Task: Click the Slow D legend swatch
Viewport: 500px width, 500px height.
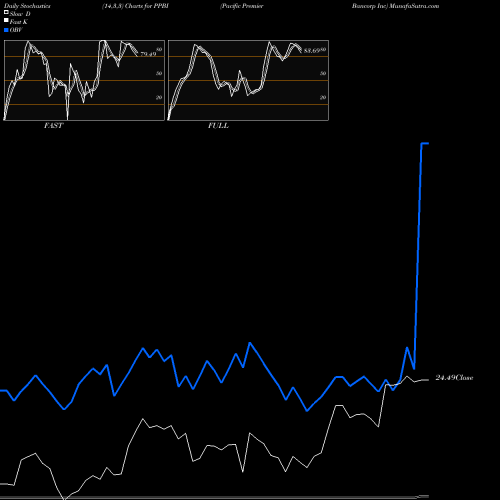Action: [6, 12]
